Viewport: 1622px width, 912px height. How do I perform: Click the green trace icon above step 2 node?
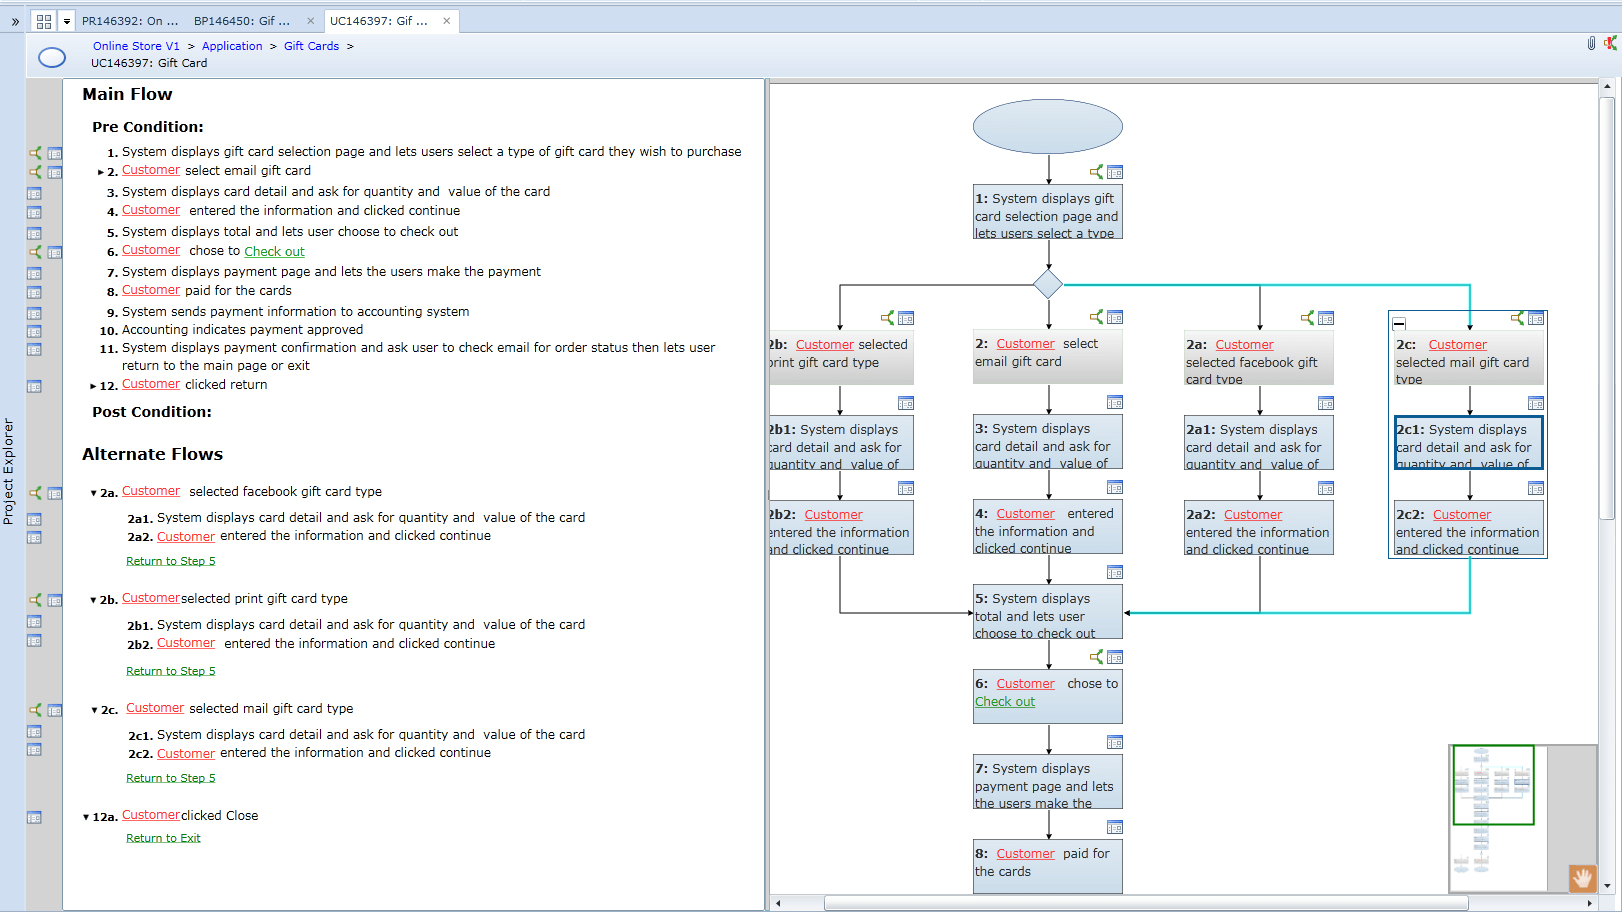pos(1098,316)
